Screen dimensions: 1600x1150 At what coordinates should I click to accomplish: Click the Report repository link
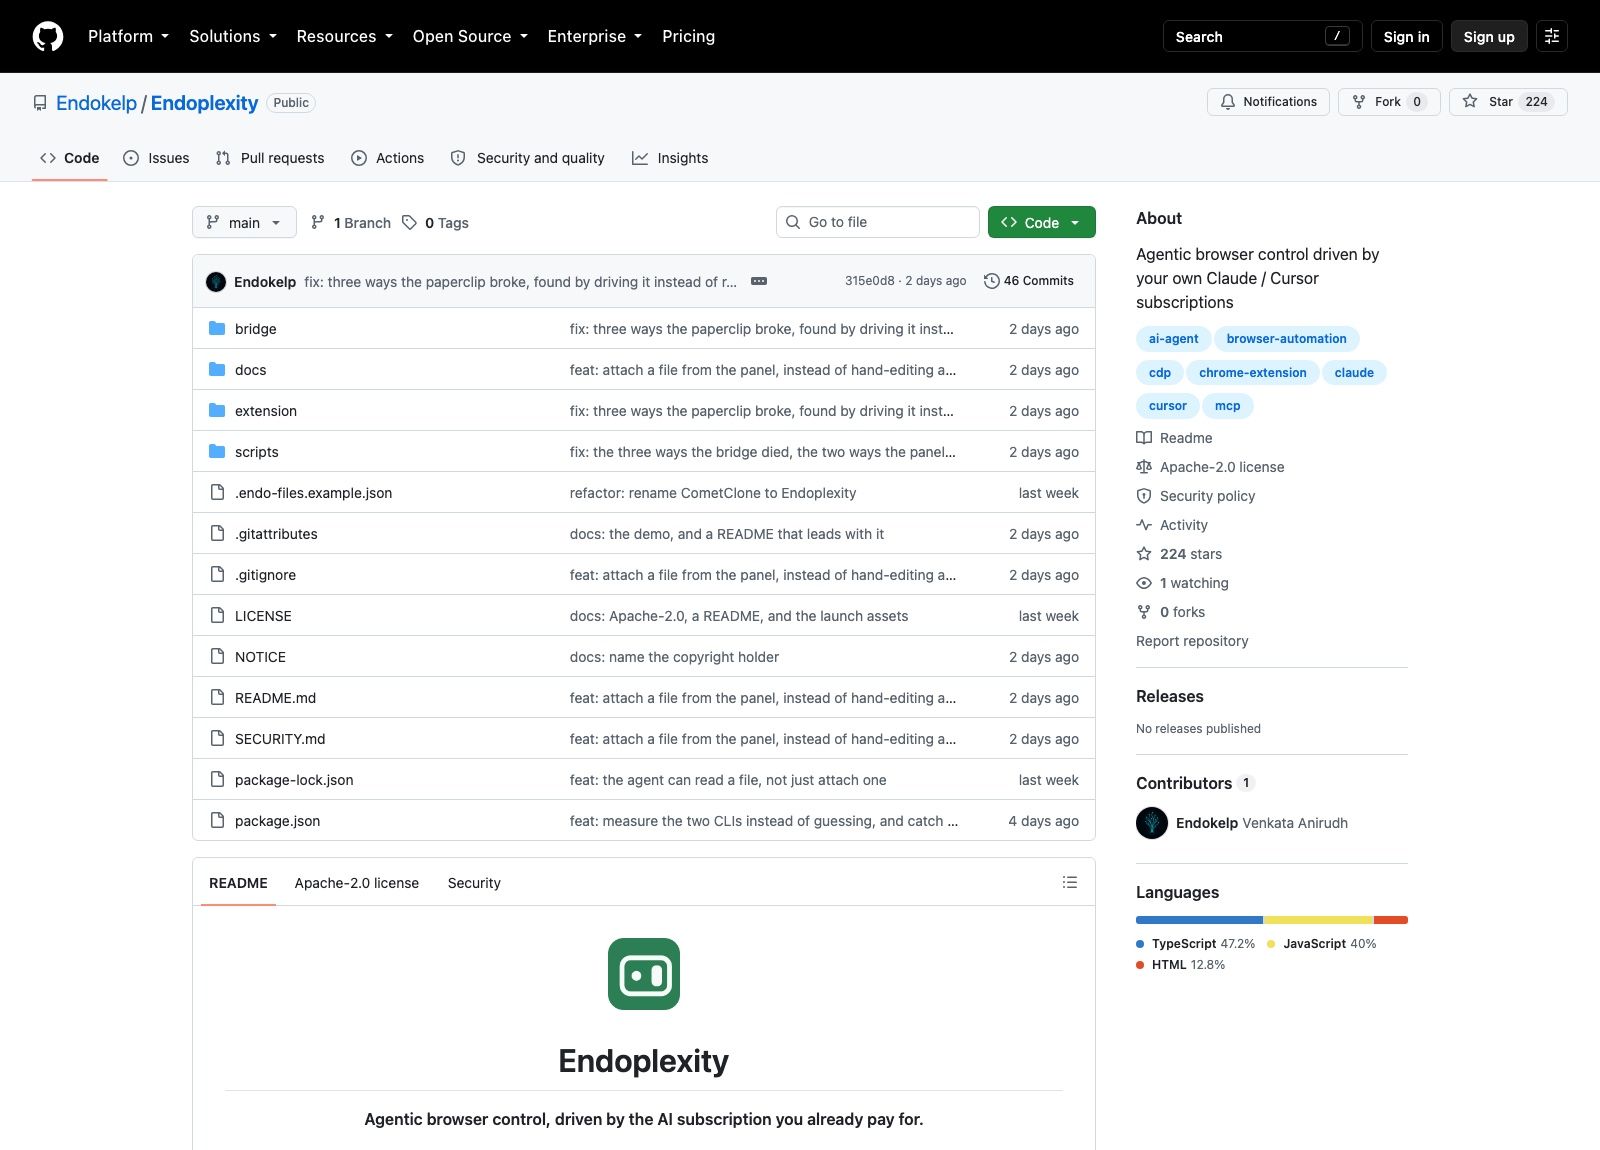click(x=1192, y=641)
